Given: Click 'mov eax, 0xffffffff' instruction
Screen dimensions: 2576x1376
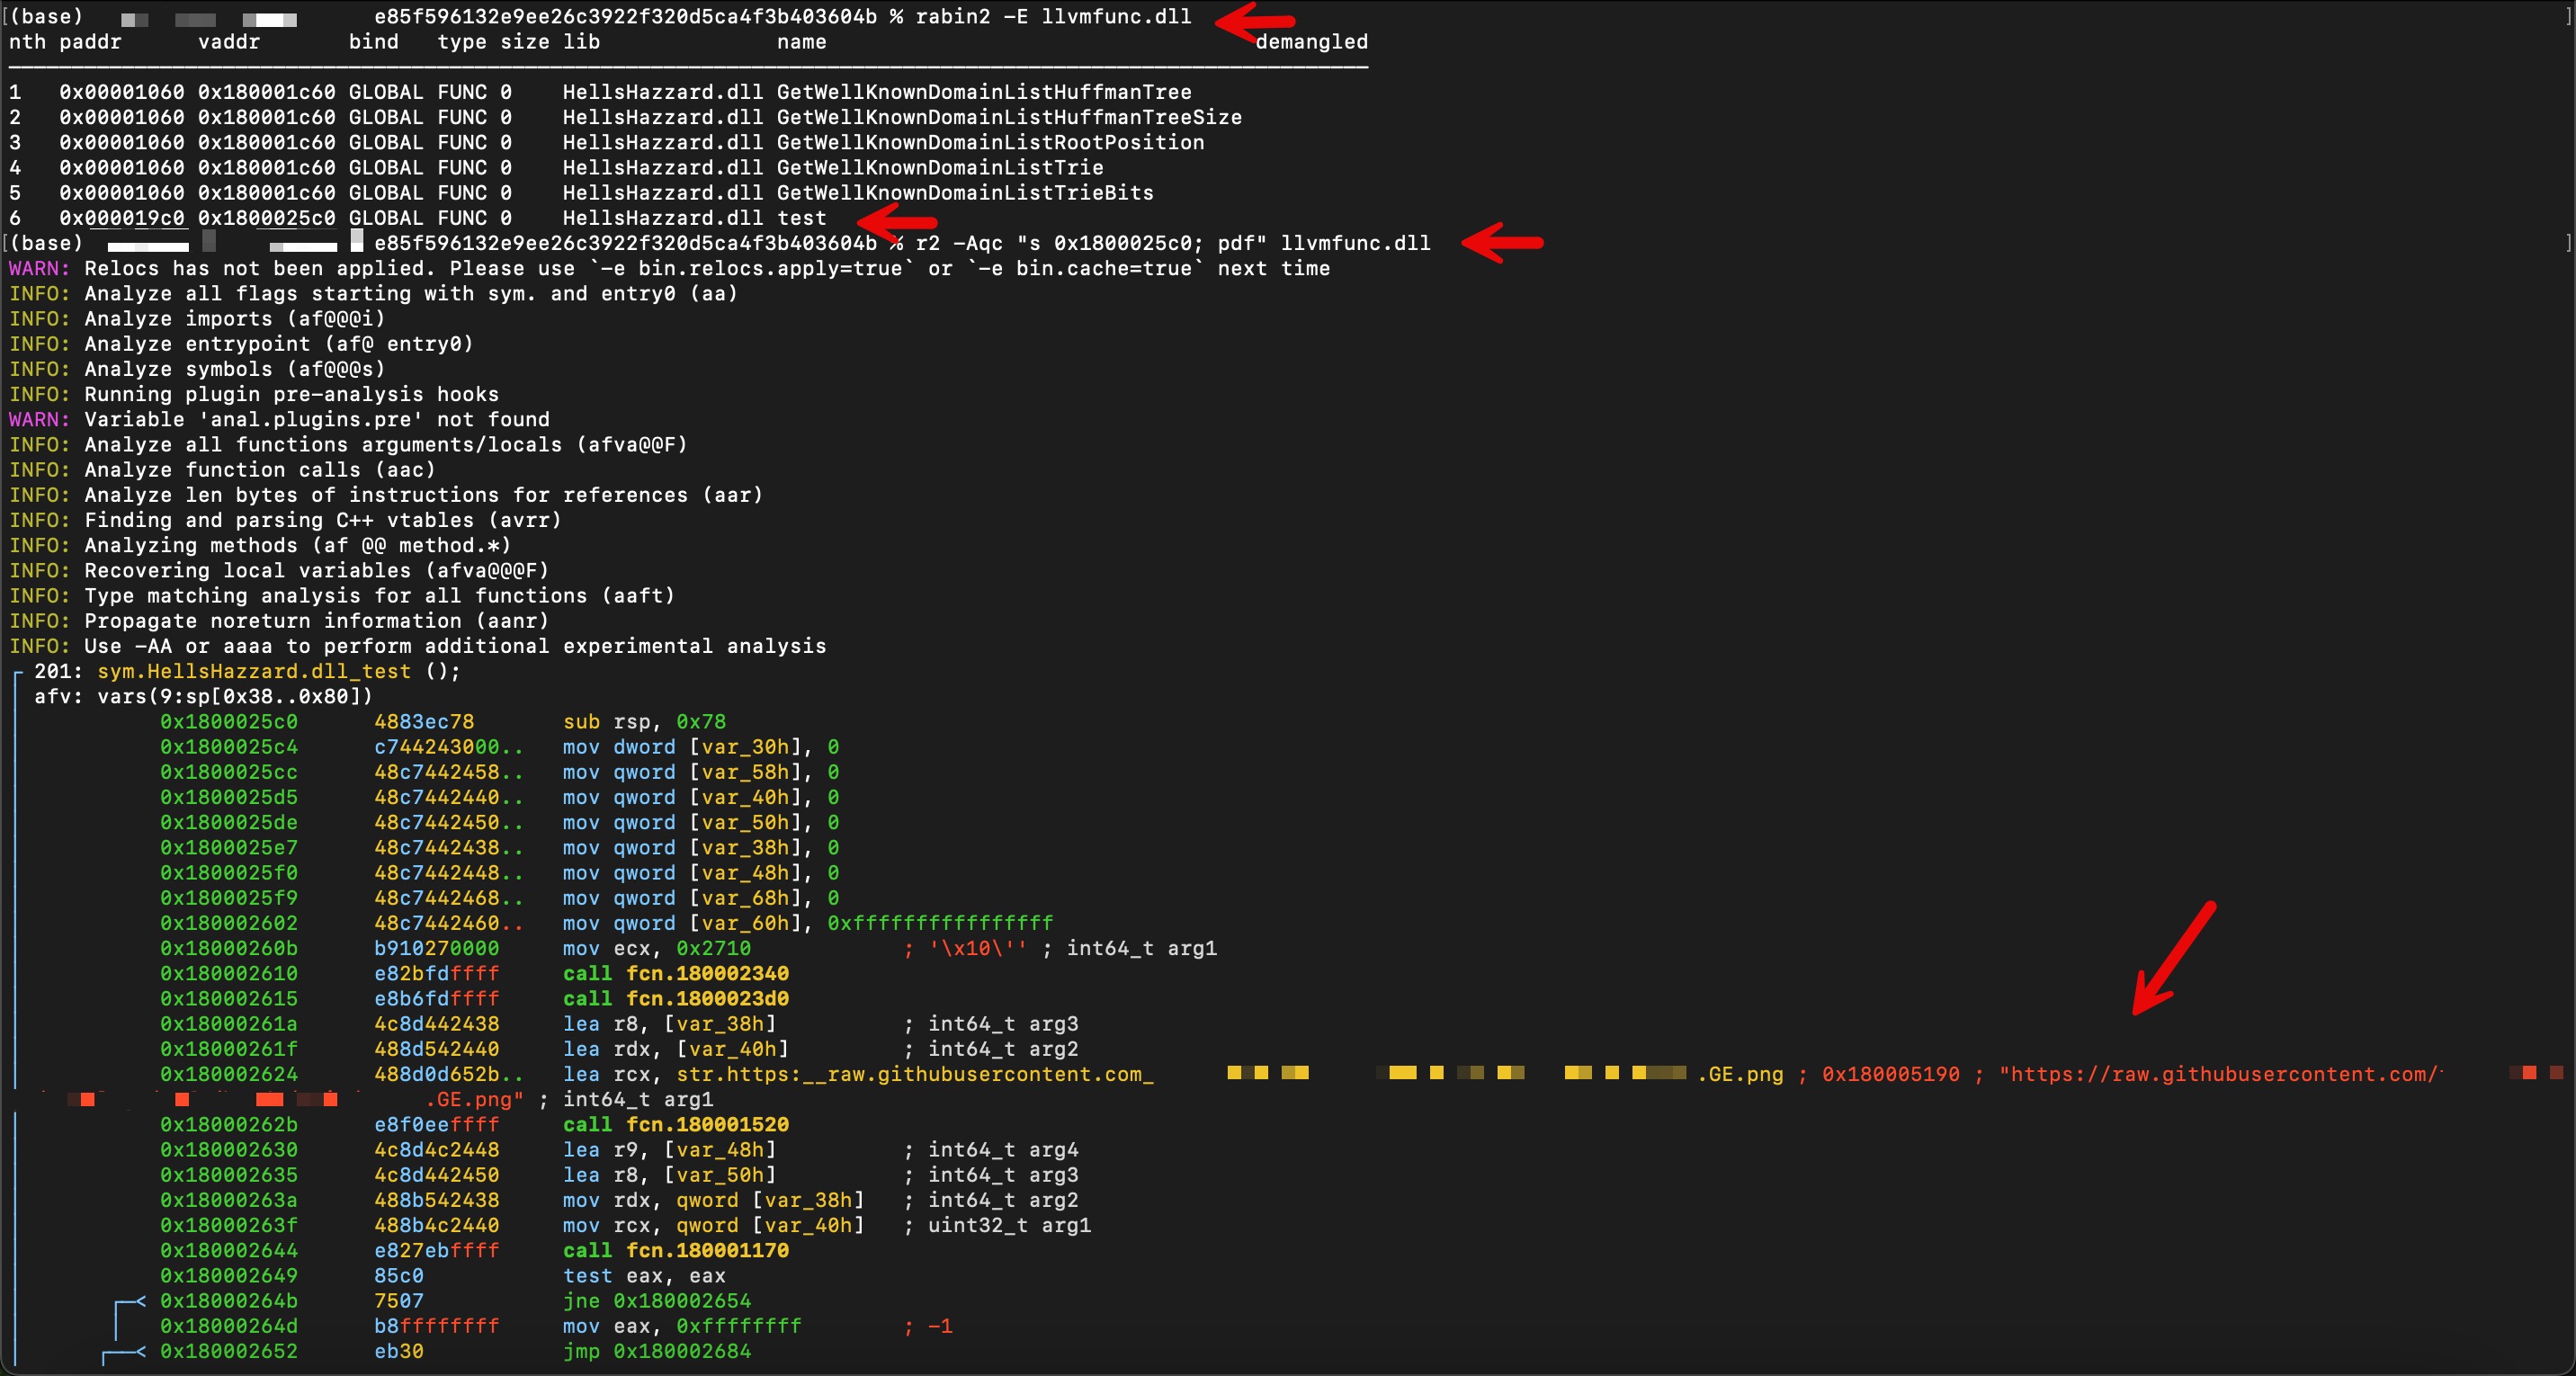Looking at the screenshot, I should (x=682, y=1326).
